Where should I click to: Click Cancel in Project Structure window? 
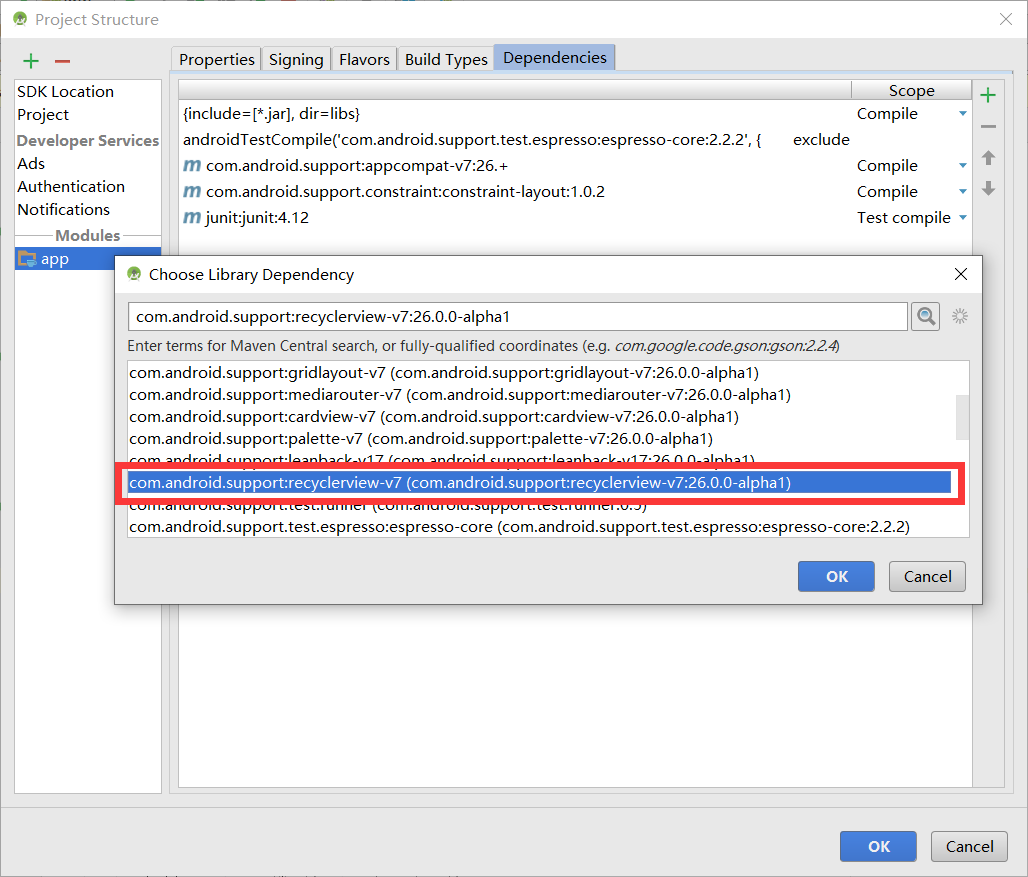969,846
